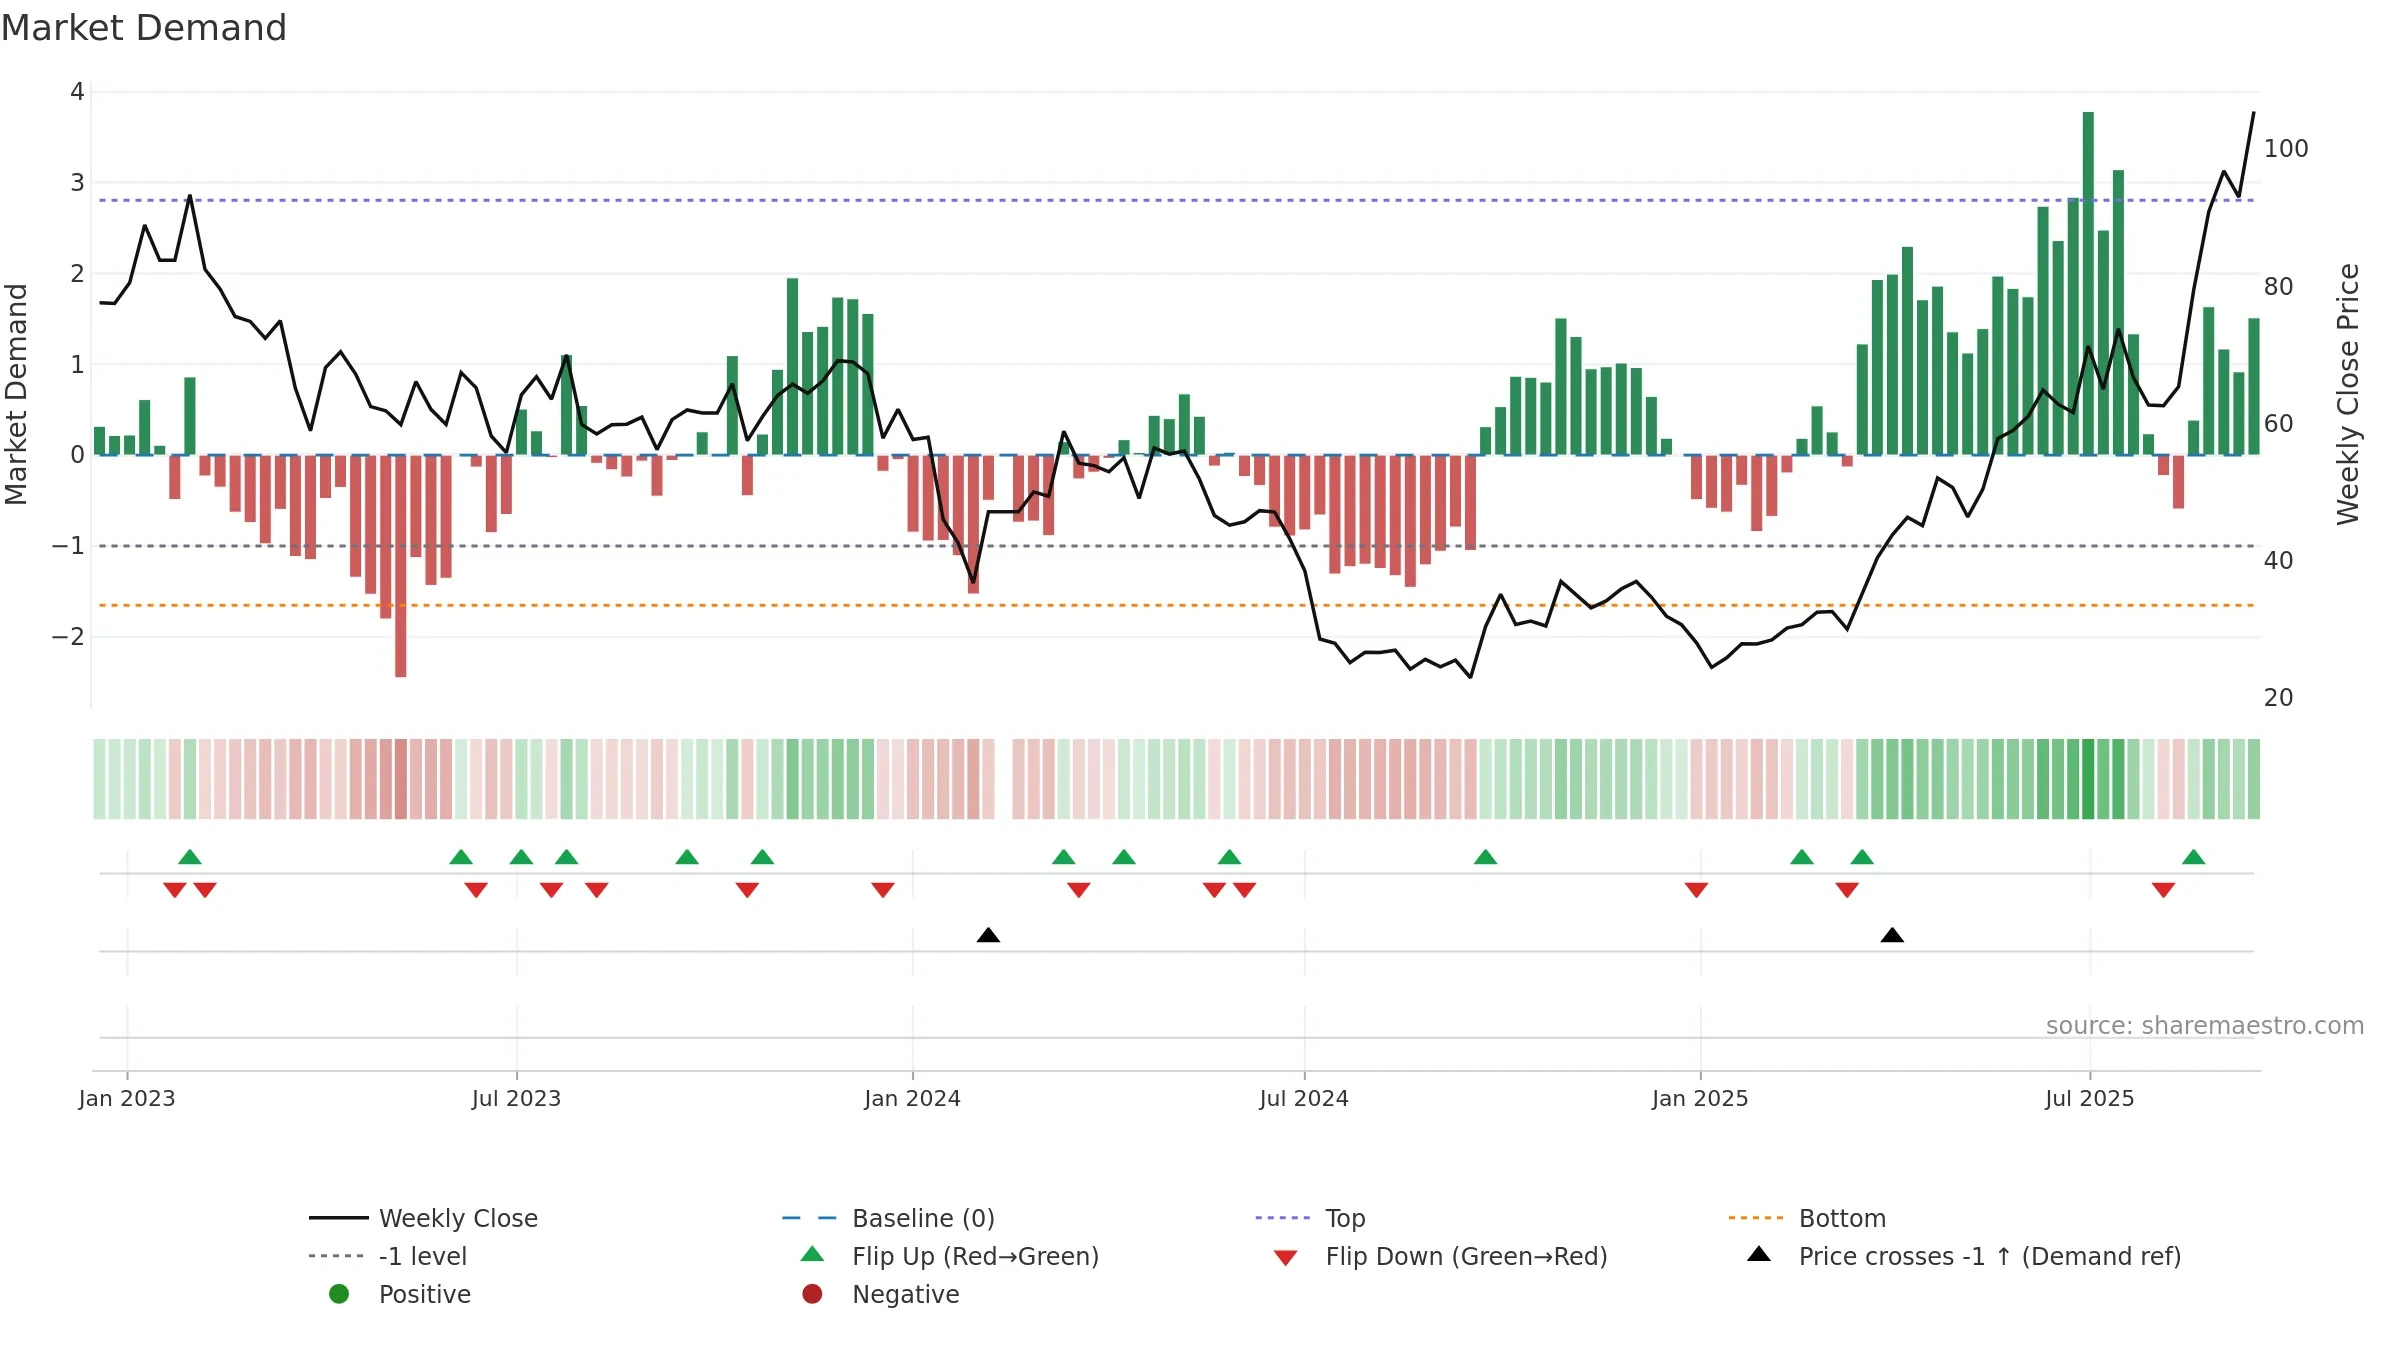Click the red Negative circle in legend
The height and width of the screenshot is (1350, 2400).
pos(812,1294)
